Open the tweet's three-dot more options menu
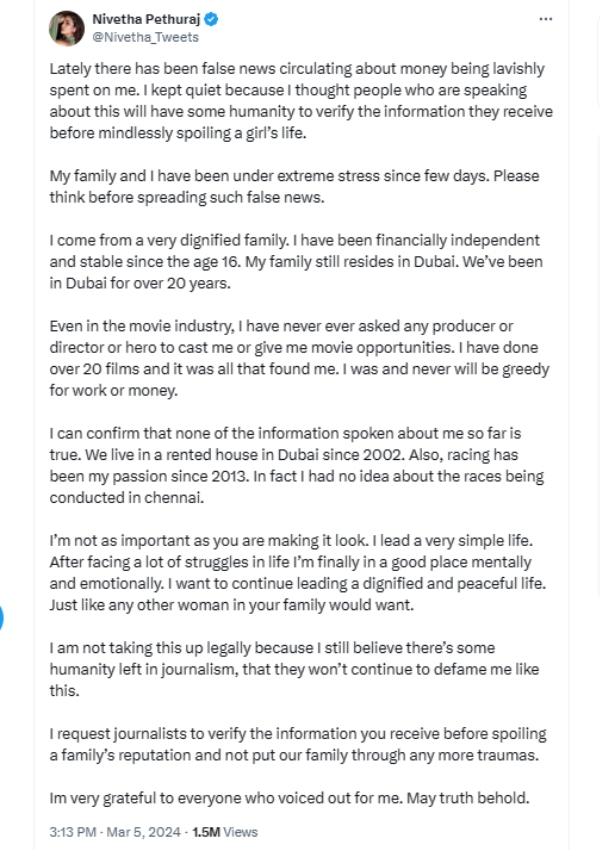The image size is (600, 850). point(545,19)
